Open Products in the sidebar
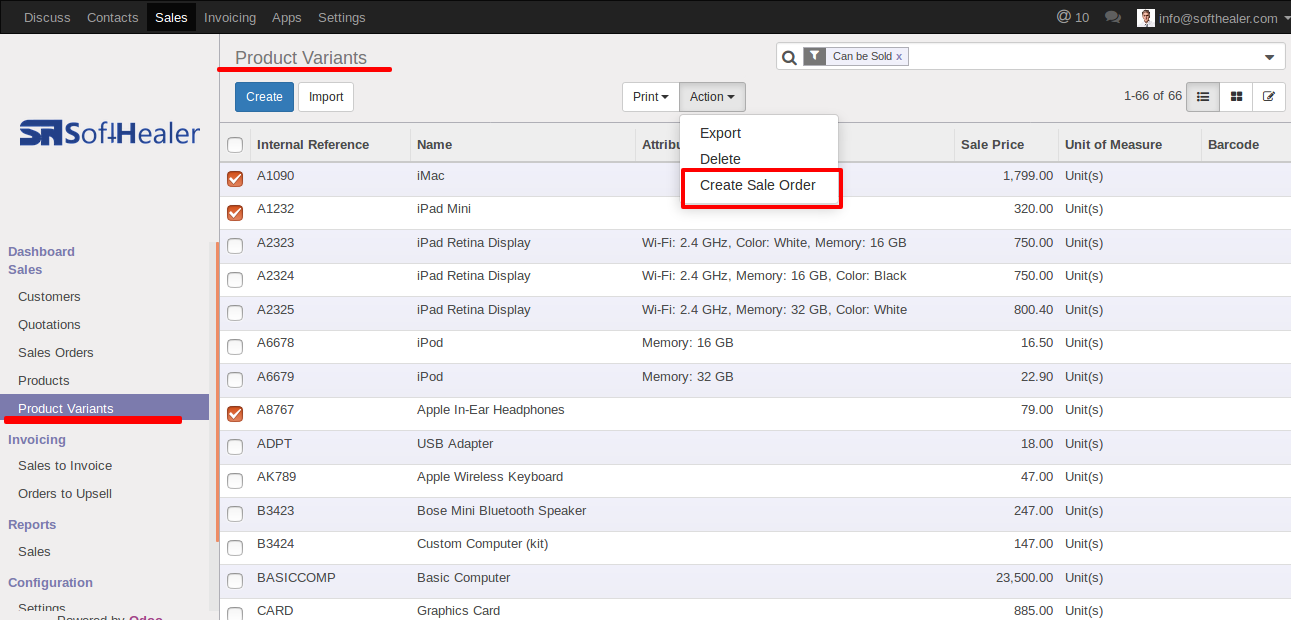1291x620 pixels. click(x=44, y=381)
